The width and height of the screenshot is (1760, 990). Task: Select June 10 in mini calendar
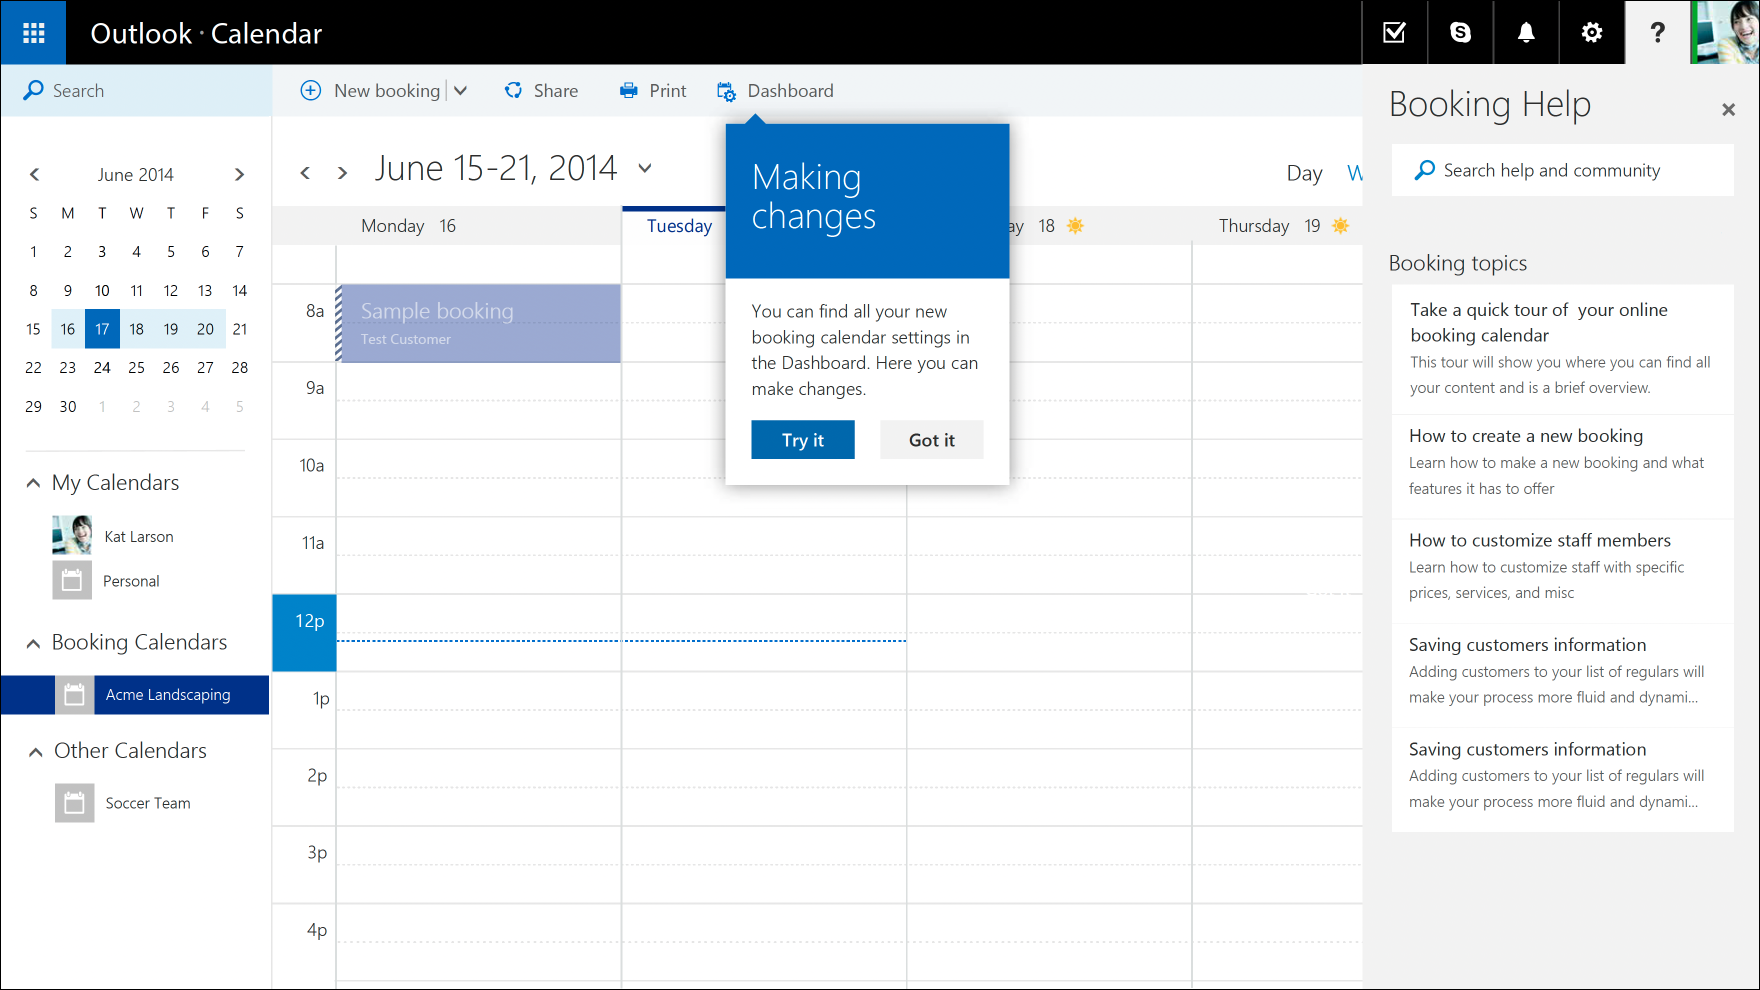tap(102, 291)
